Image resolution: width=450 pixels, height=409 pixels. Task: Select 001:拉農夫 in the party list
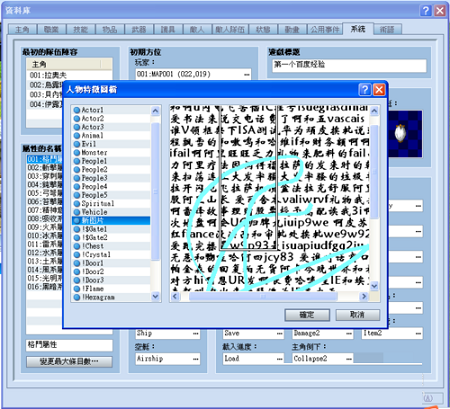(x=69, y=75)
